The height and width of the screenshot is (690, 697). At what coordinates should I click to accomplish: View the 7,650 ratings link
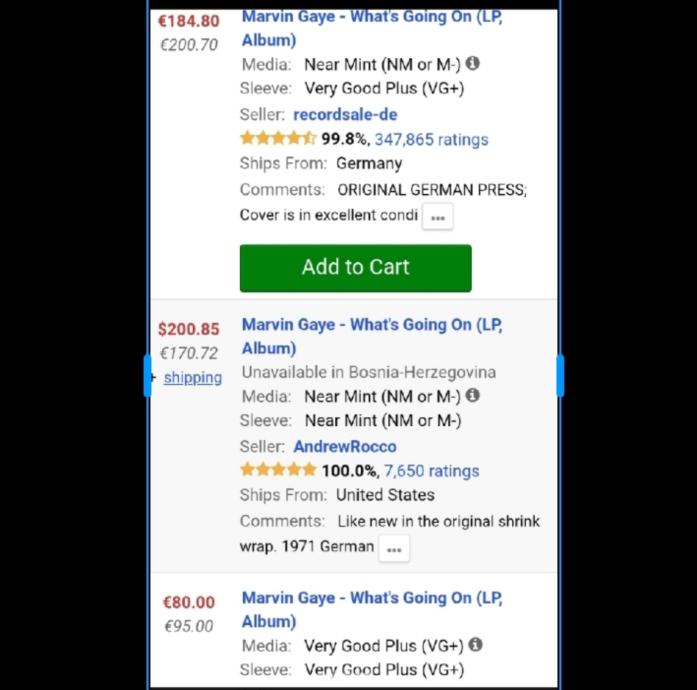[x=431, y=471]
